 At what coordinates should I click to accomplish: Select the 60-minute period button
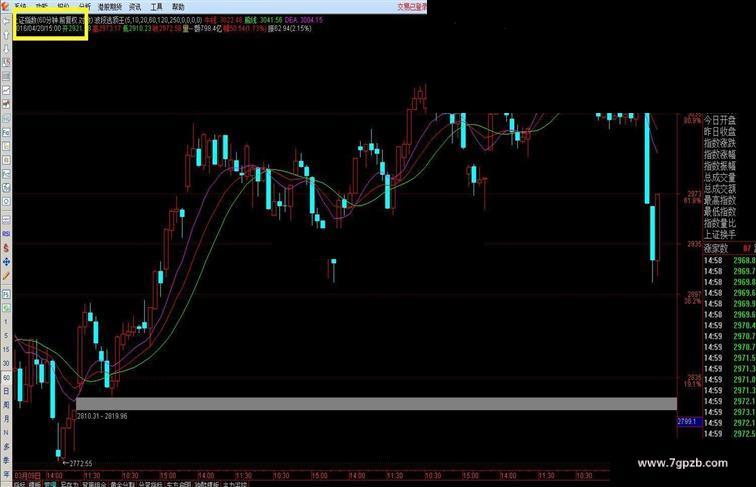(x=6, y=378)
